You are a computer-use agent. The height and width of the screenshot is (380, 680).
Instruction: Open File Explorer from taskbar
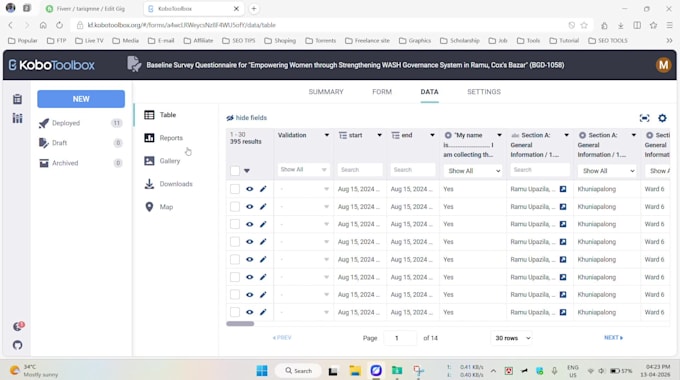click(355, 370)
